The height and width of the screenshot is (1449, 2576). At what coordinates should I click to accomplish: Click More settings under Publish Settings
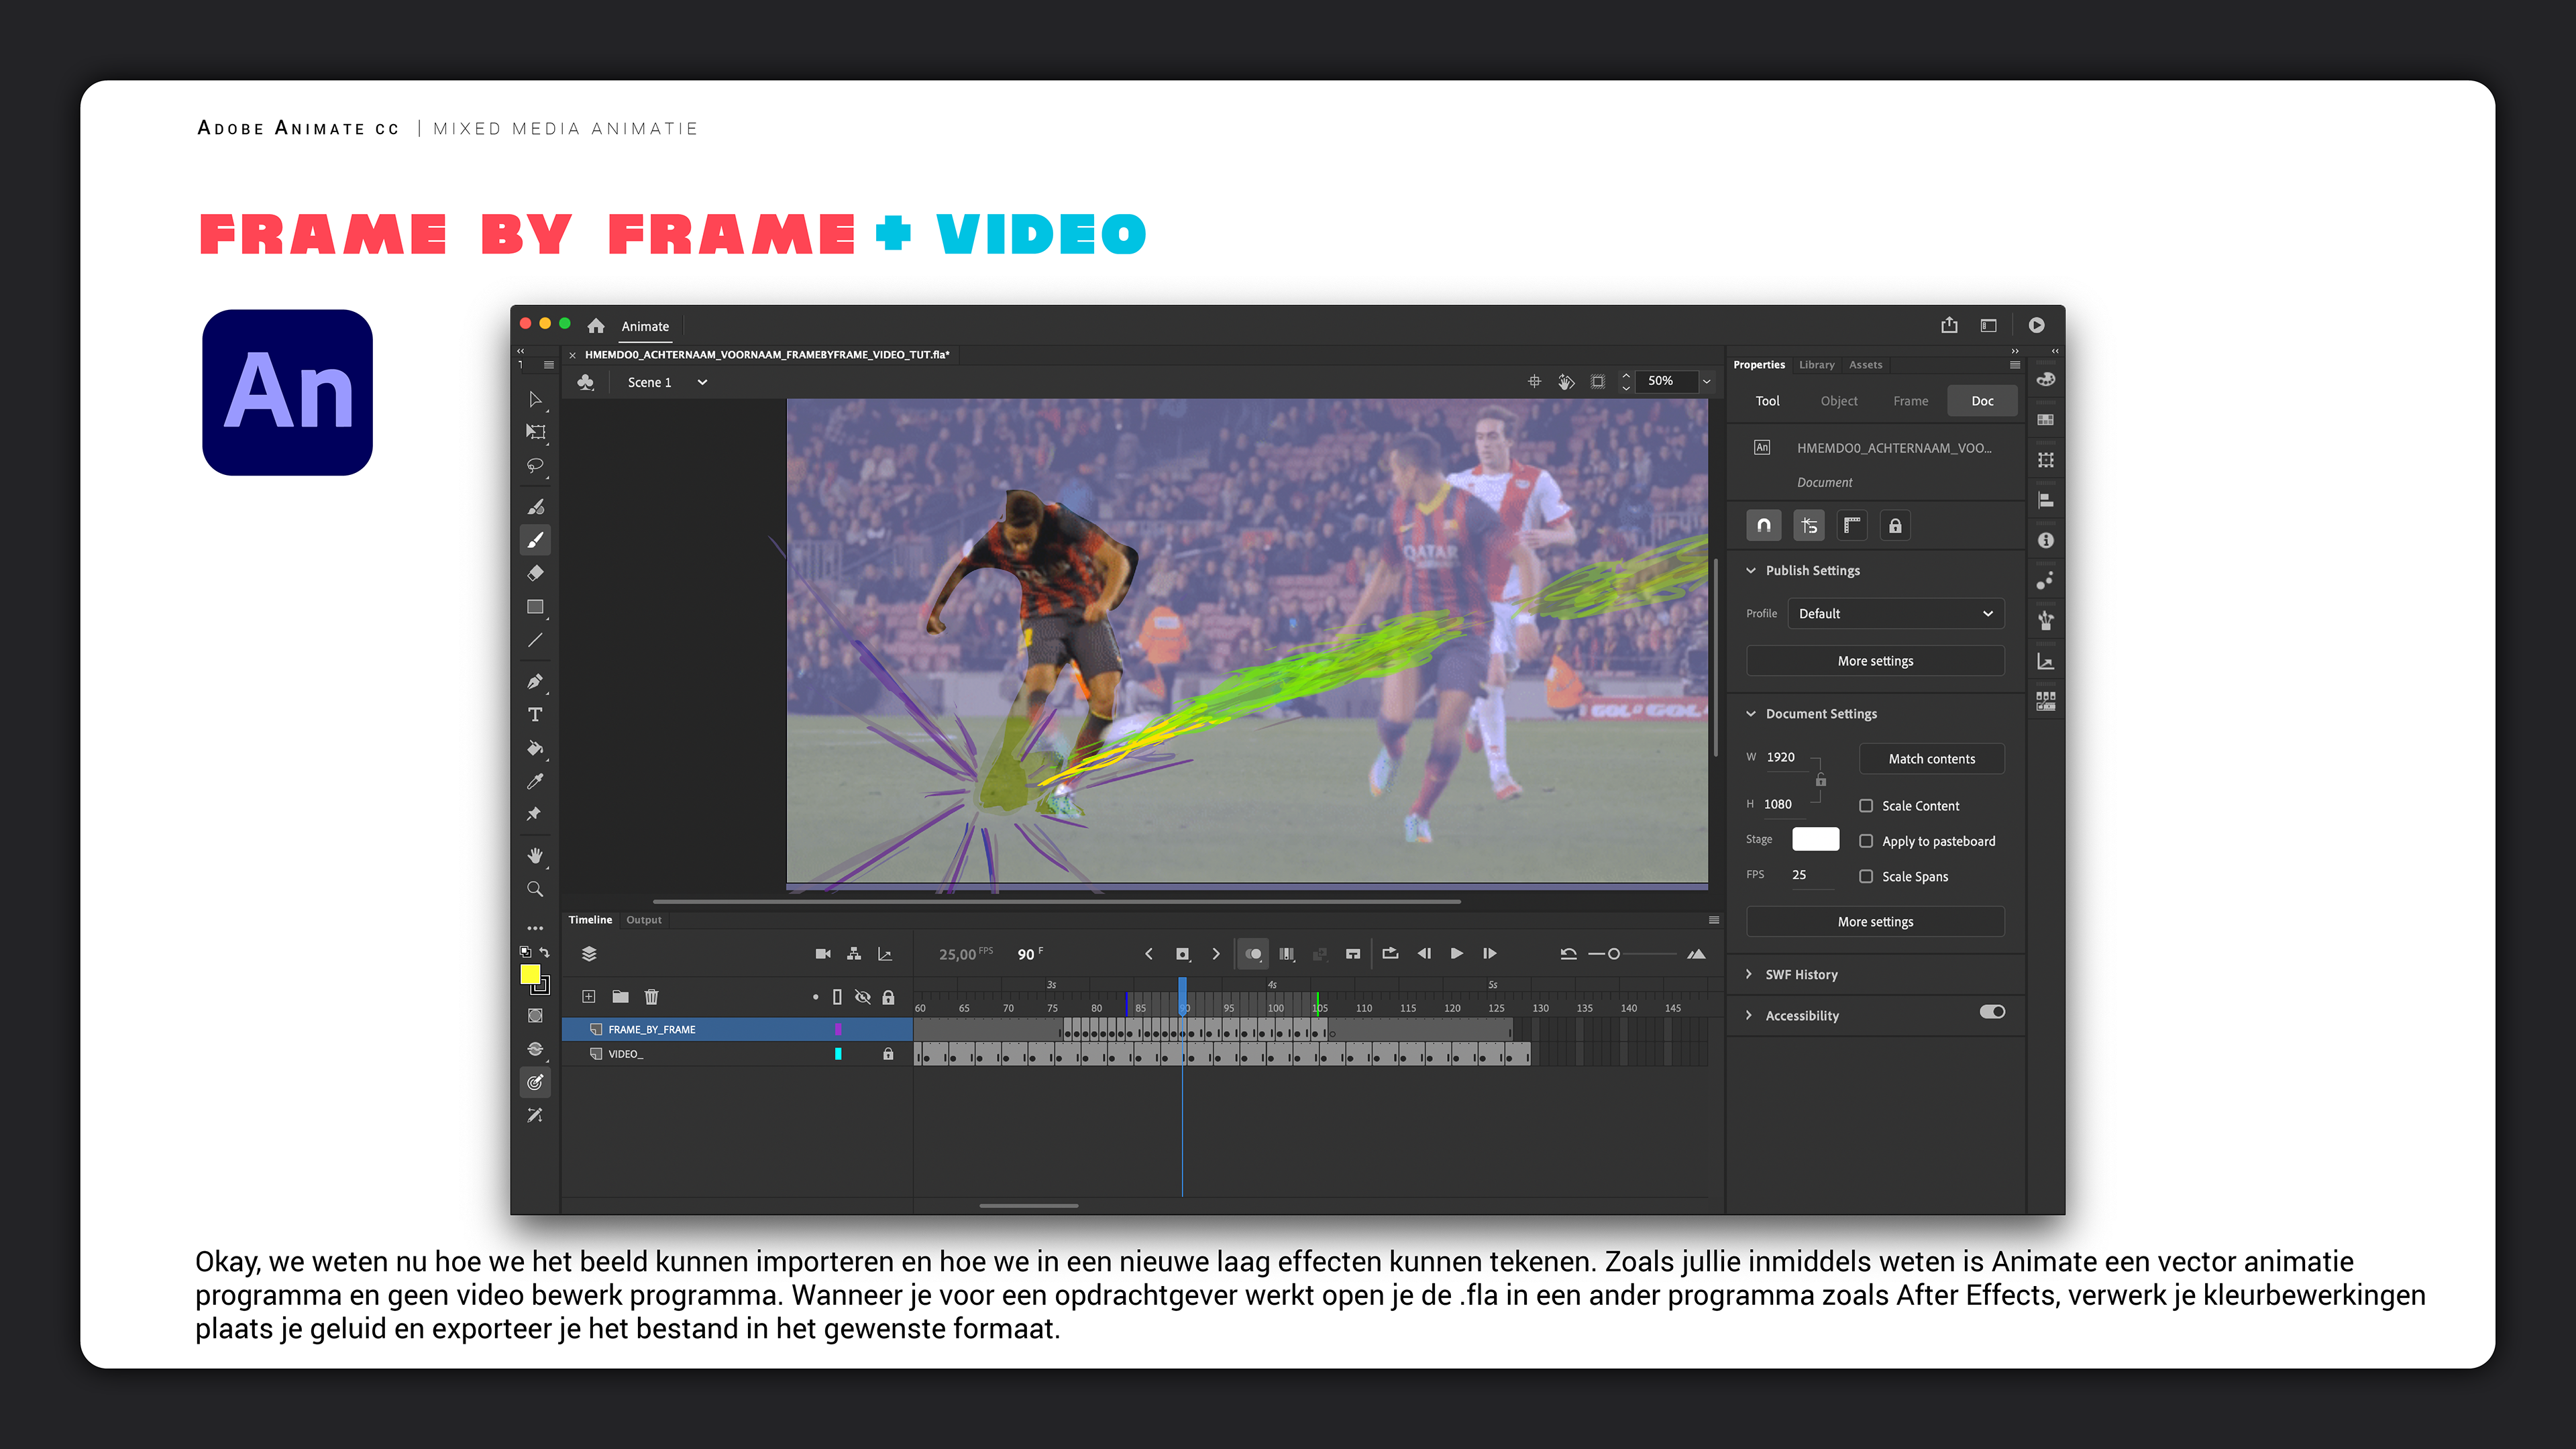click(x=1875, y=661)
